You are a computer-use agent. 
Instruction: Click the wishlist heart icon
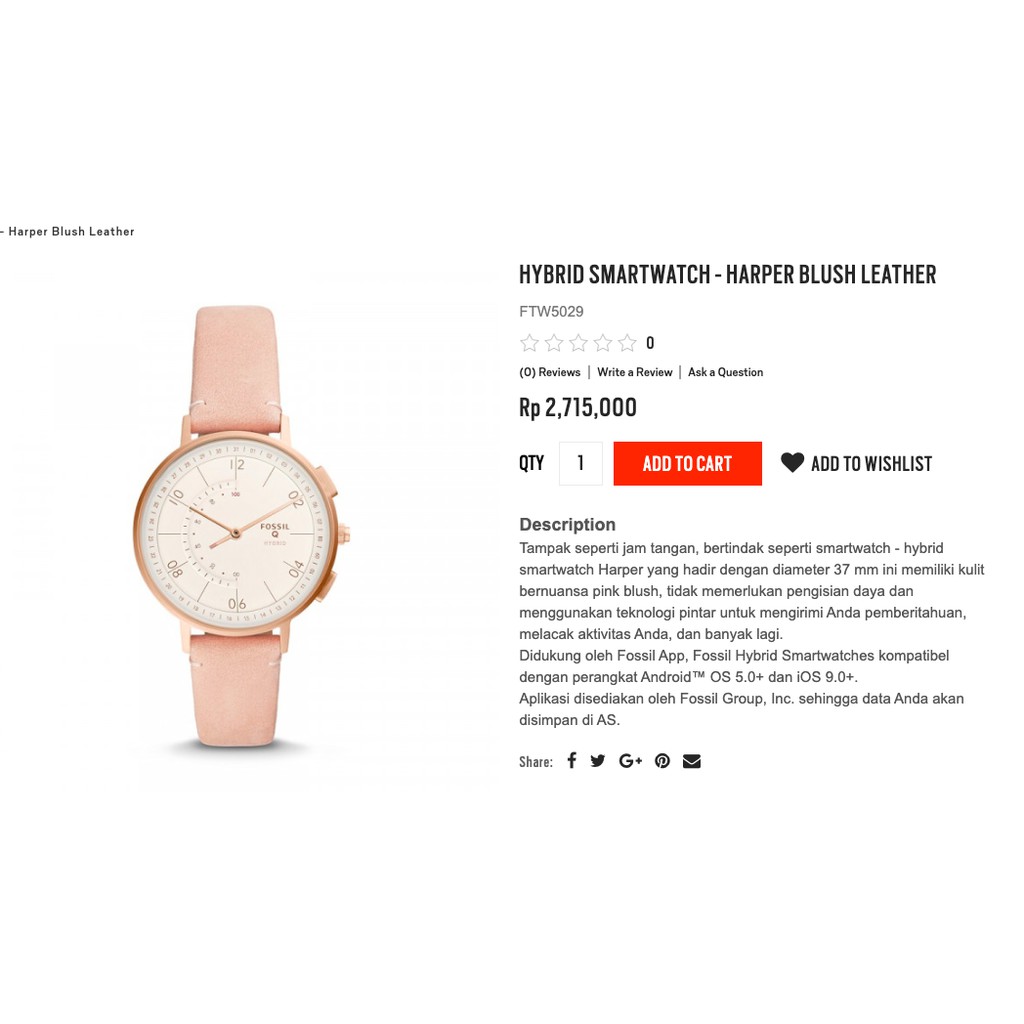point(792,462)
